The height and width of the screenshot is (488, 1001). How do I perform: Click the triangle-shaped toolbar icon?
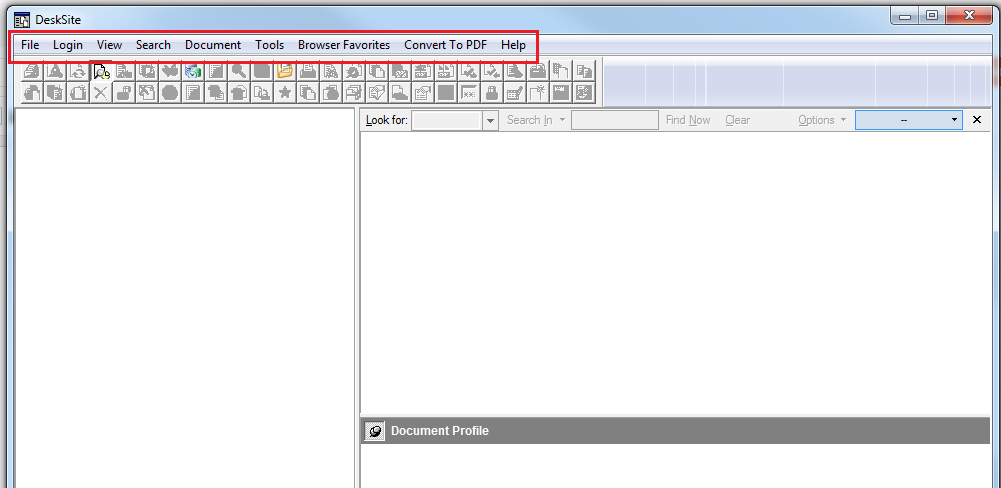tap(56, 71)
